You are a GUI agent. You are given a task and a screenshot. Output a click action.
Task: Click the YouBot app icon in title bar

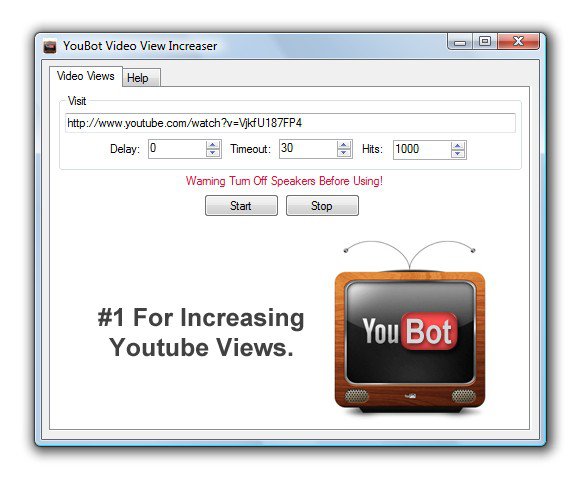[x=50, y=46]
